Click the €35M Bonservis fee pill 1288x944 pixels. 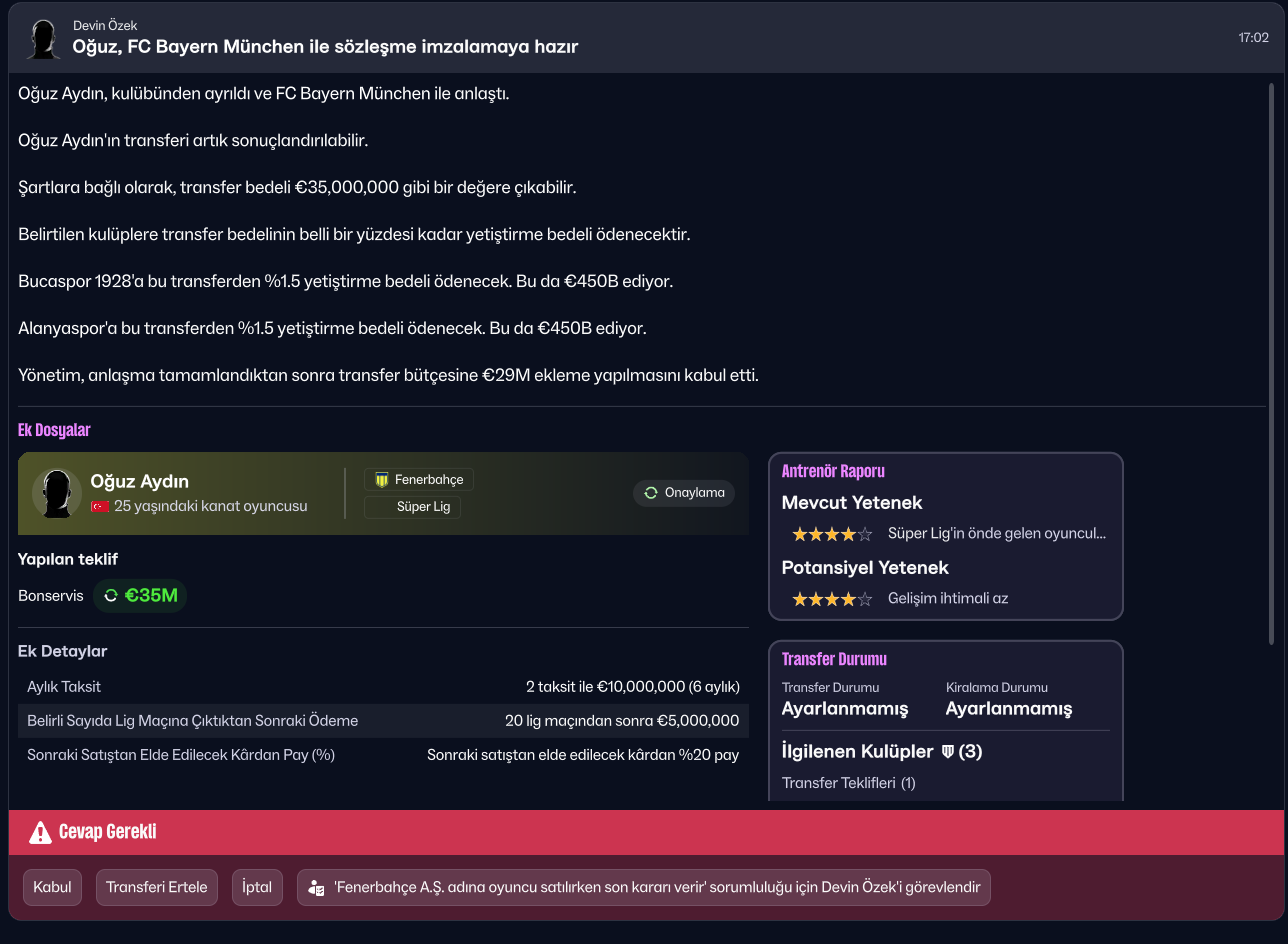(140, 596)
